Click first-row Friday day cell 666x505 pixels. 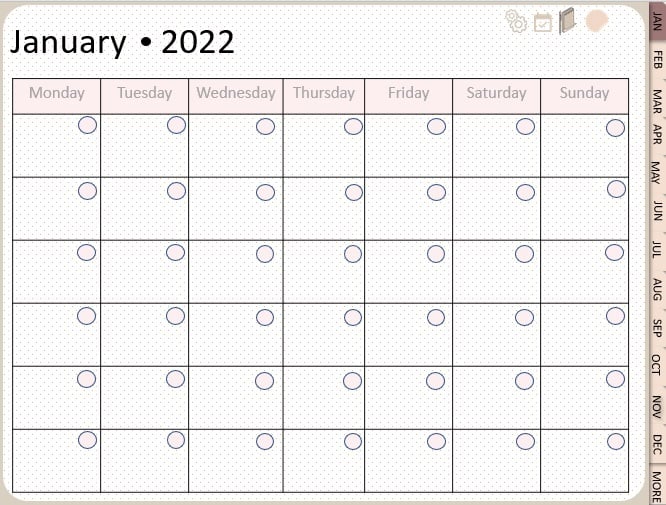(x=407, y=148)
